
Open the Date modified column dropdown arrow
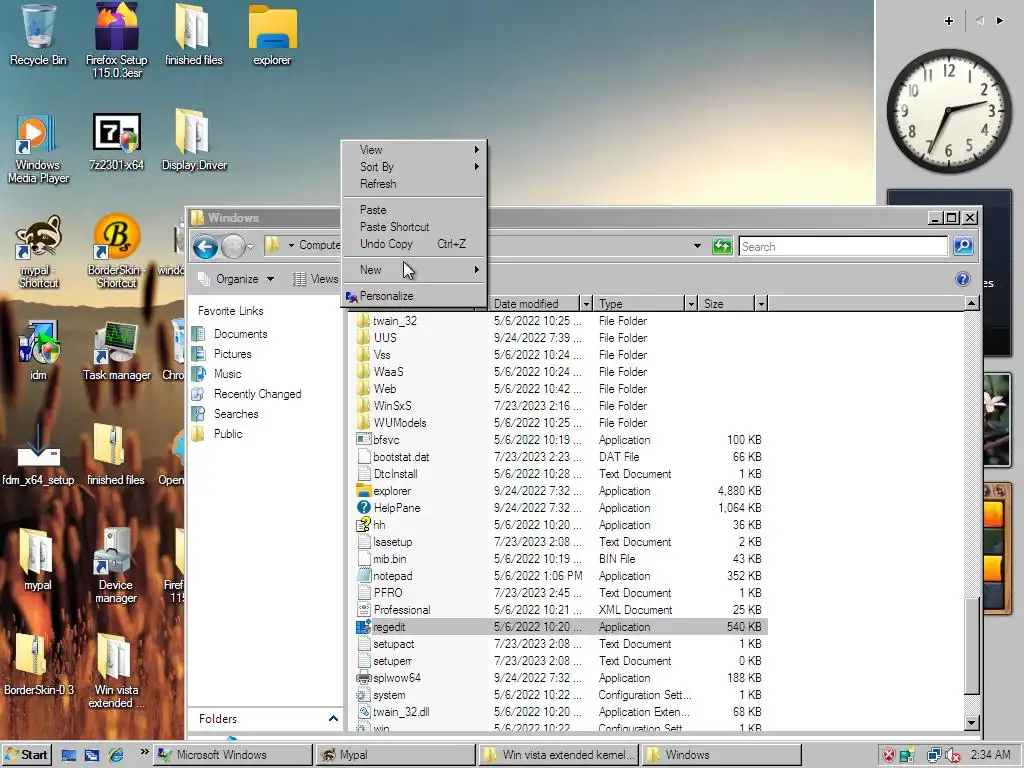point(586,304)
